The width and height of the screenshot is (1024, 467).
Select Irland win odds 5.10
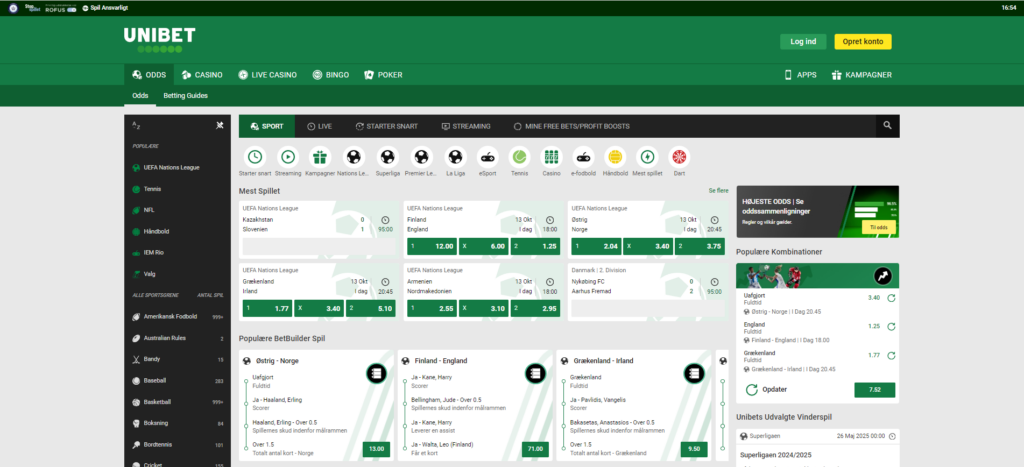pyautogui.click(x=370, y=308)
